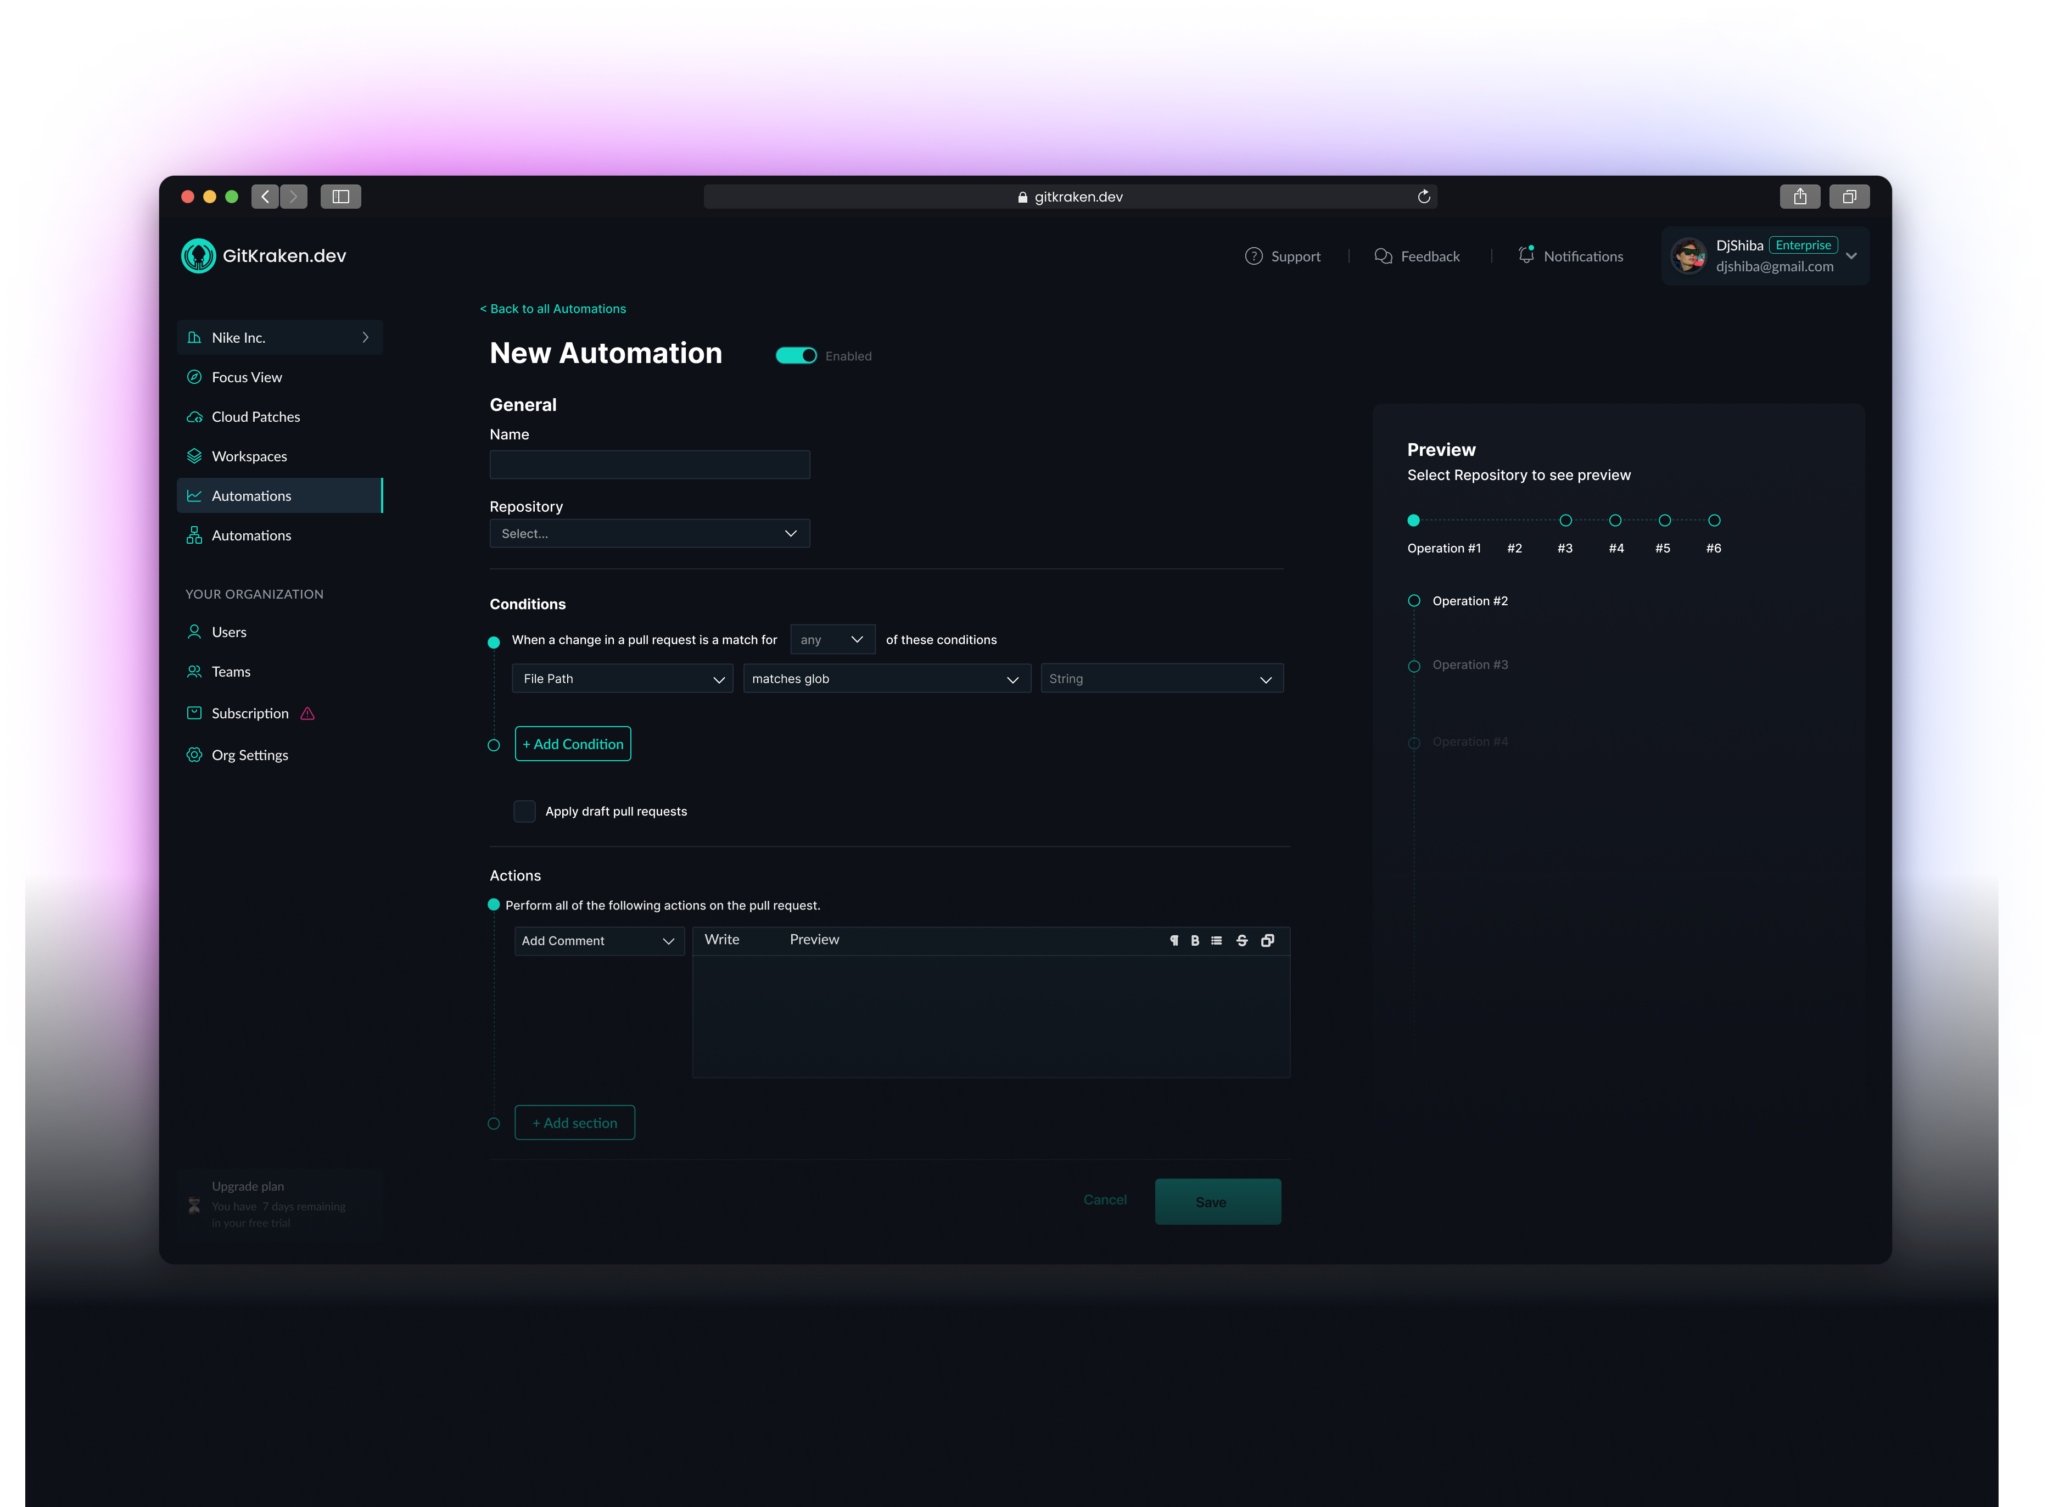Insert a list in the comment editor
Viewport: 2048px width, 1507px height.
coord(1216,940)
